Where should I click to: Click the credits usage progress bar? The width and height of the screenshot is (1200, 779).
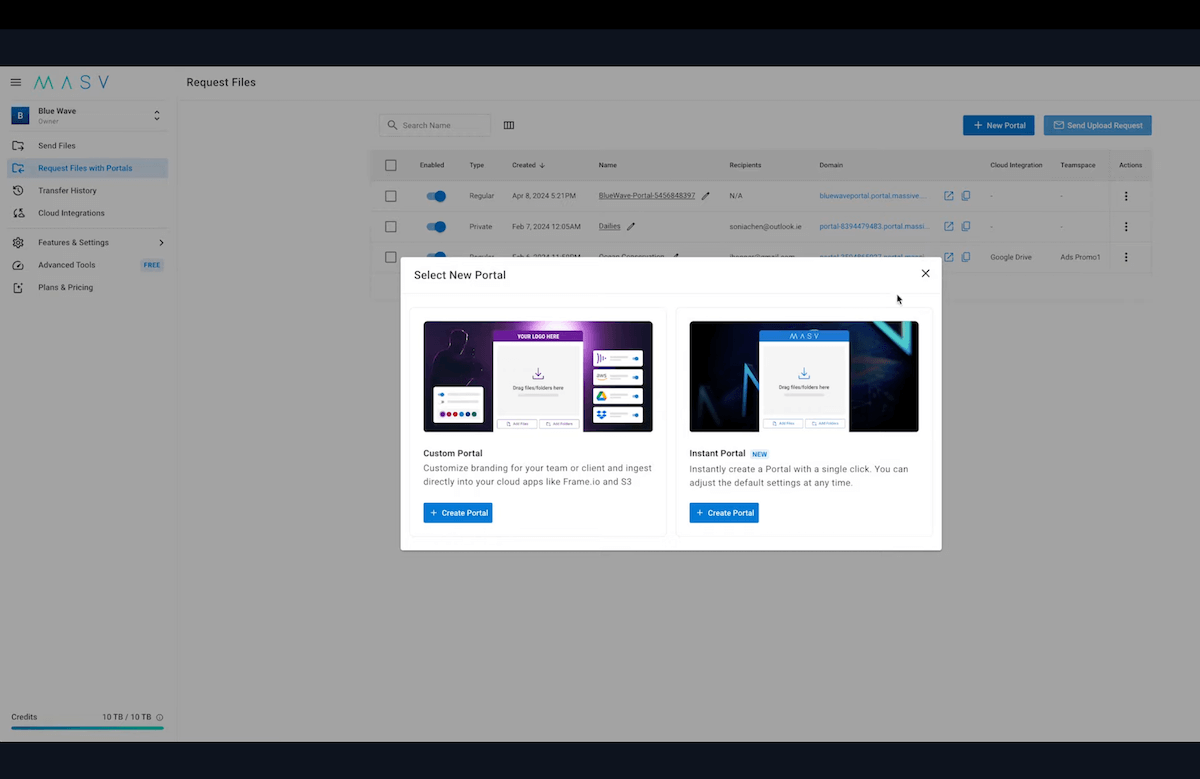click(x=87, y=728)
